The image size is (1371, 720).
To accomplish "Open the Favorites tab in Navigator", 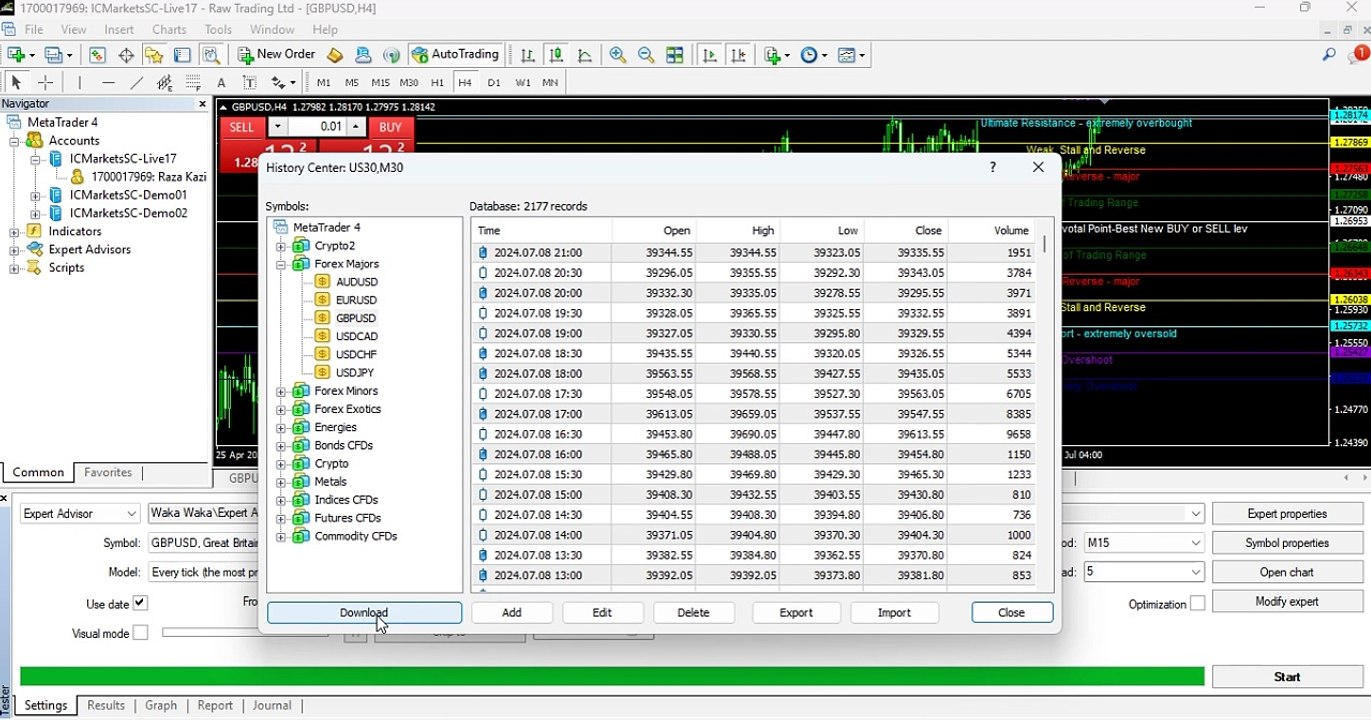I will pos(108,472).
